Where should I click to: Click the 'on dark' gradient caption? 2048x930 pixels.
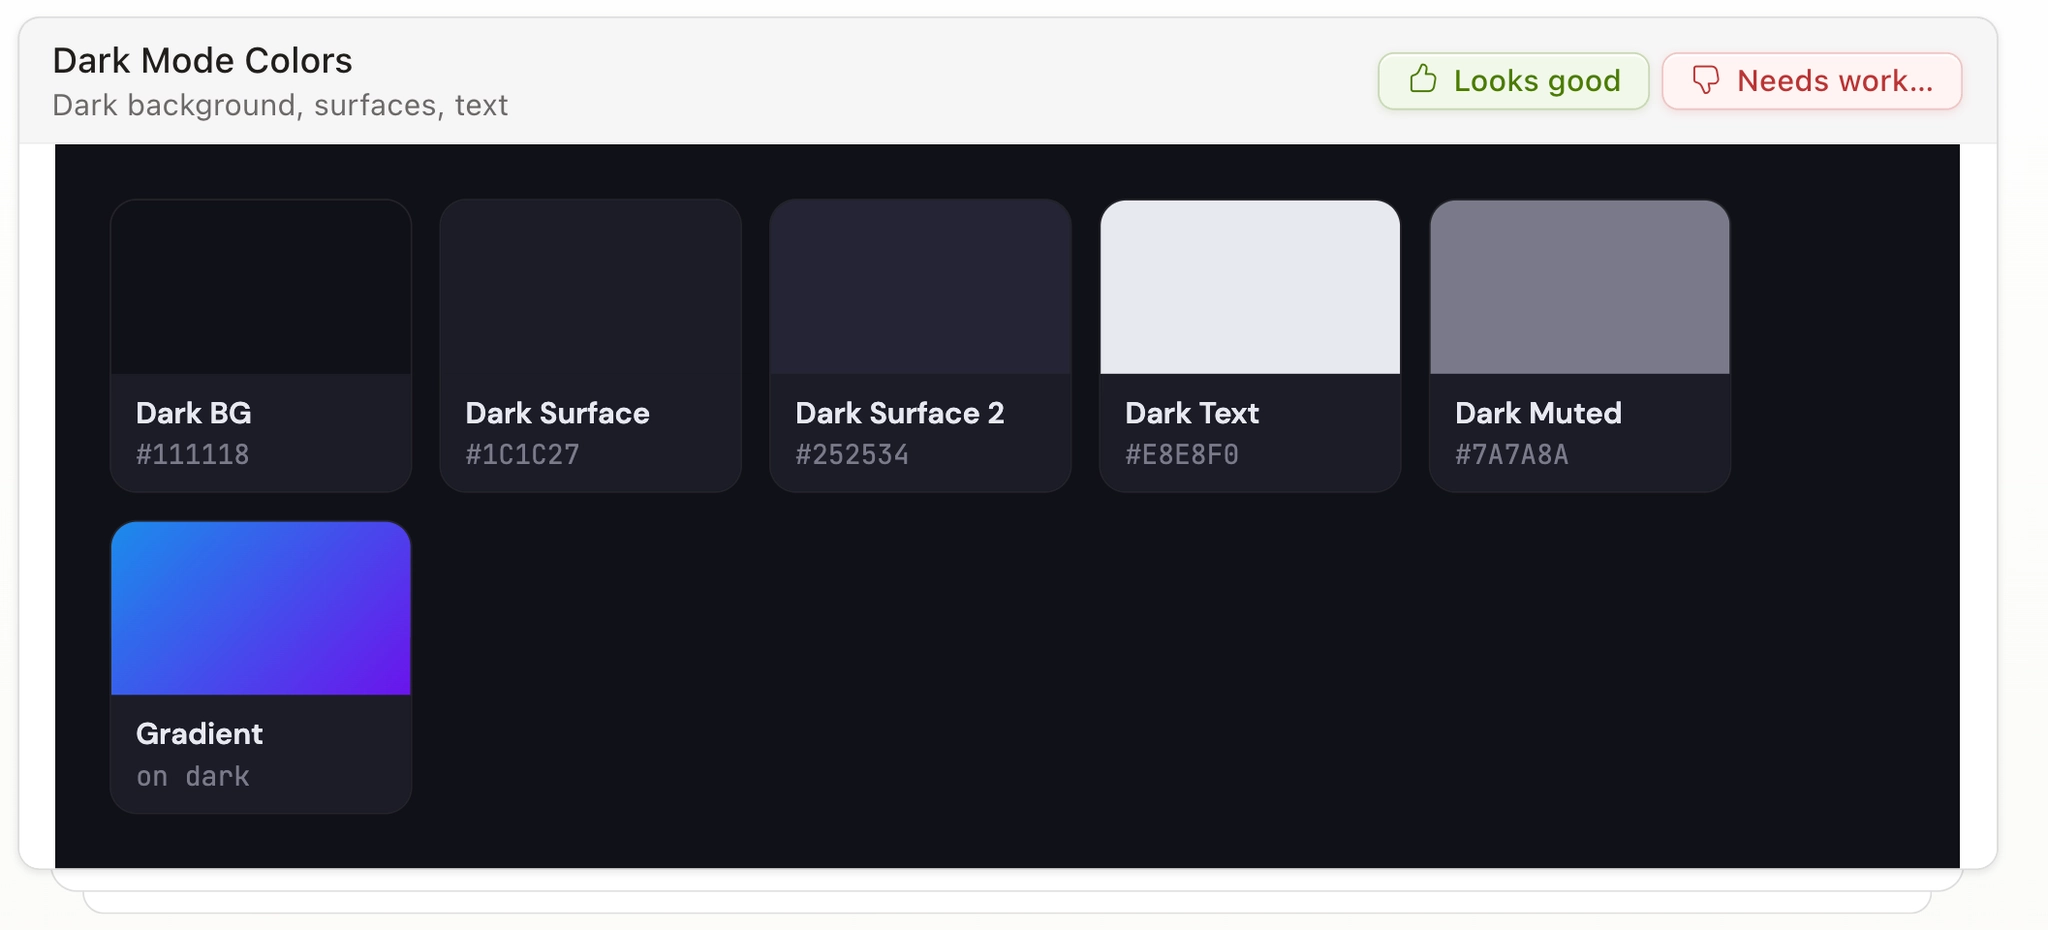pyautogui.click(x=193, y=776)
